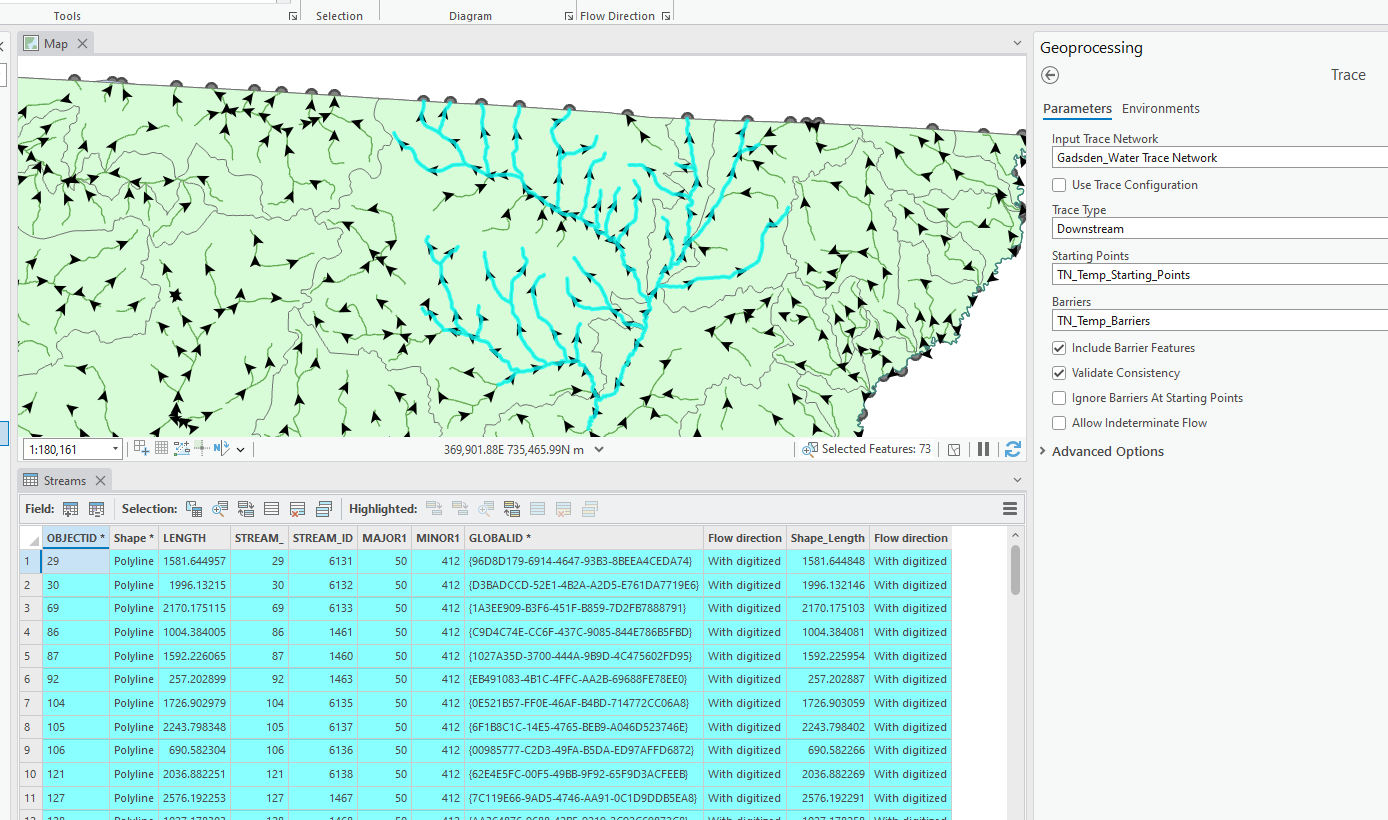Click the STREAM_ID column header
The height and width of the screenshot is (820, 1388).
322,538
